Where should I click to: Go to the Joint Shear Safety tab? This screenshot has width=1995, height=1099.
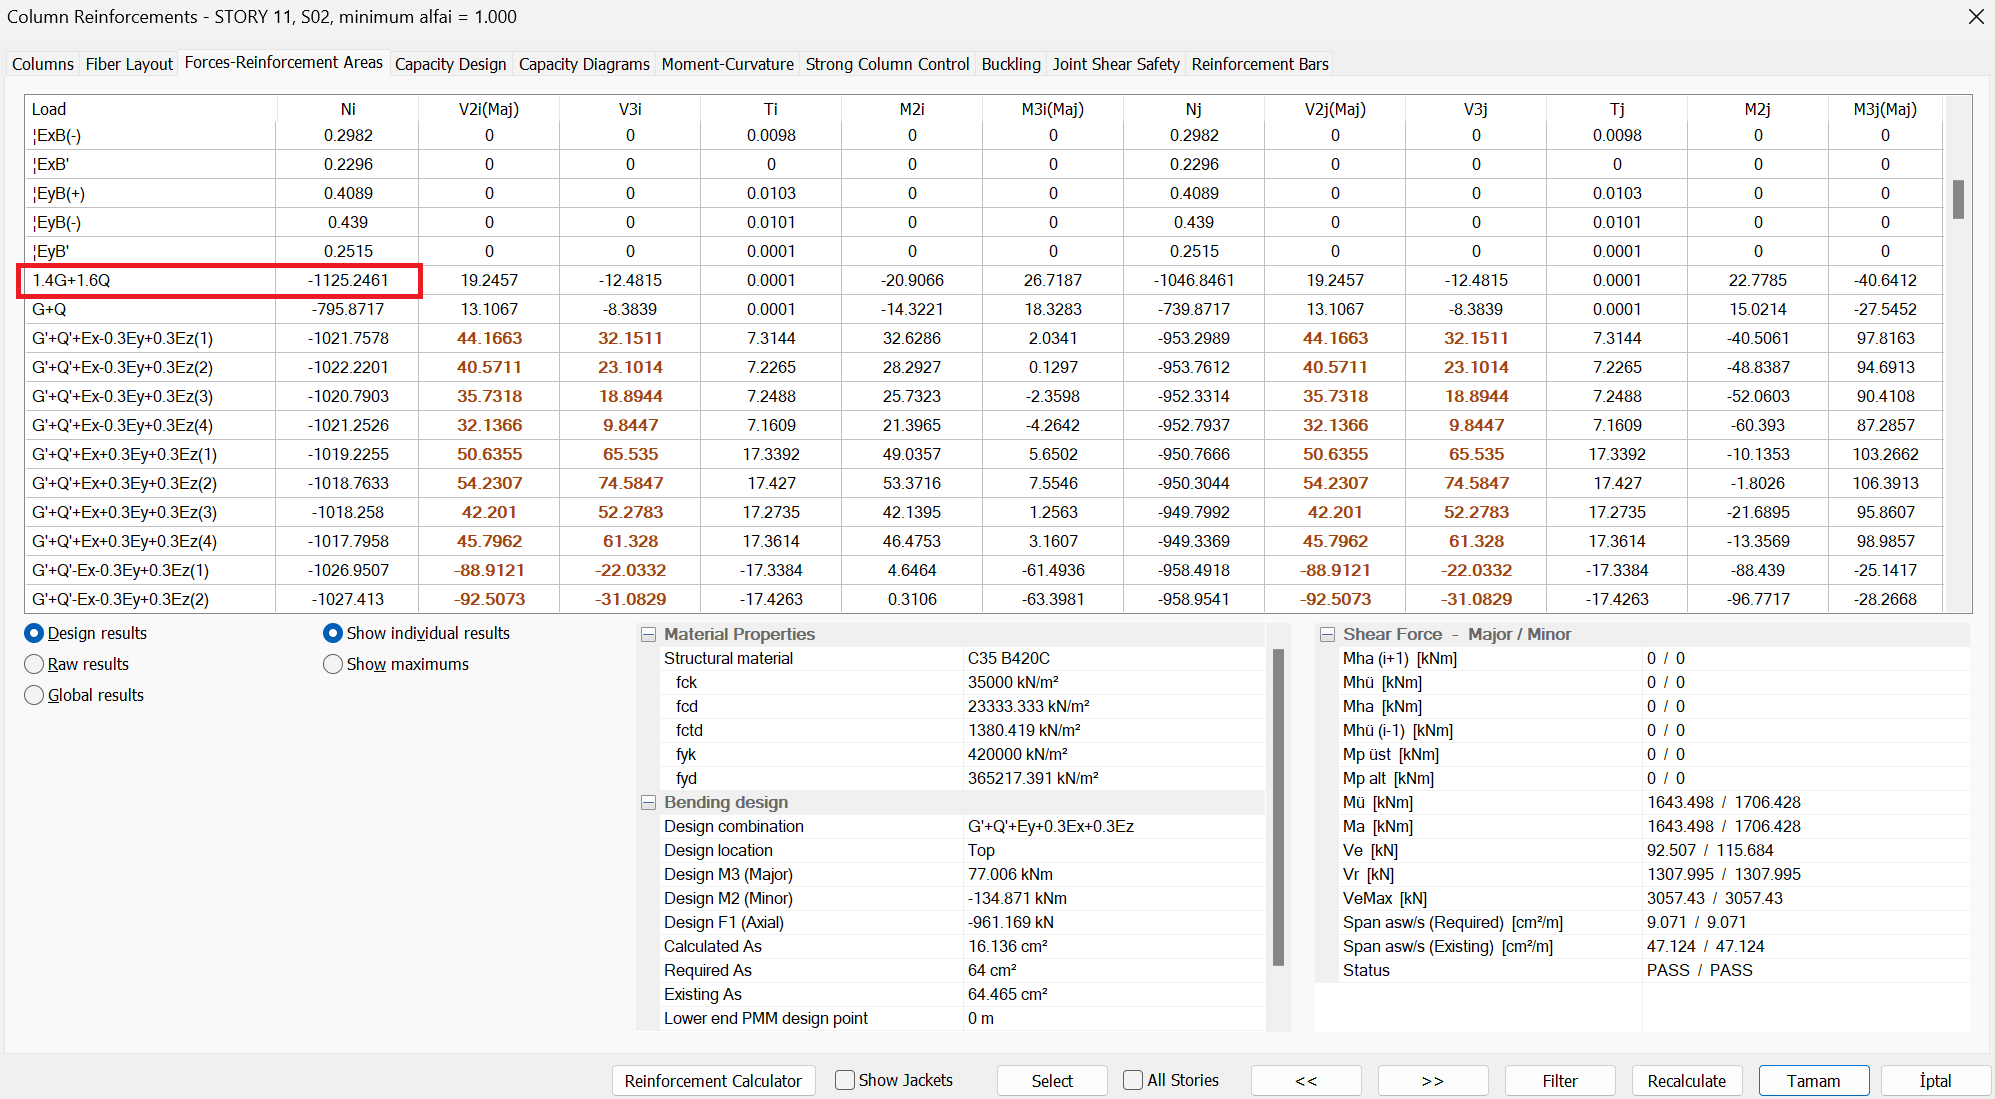click(1116, 64)
